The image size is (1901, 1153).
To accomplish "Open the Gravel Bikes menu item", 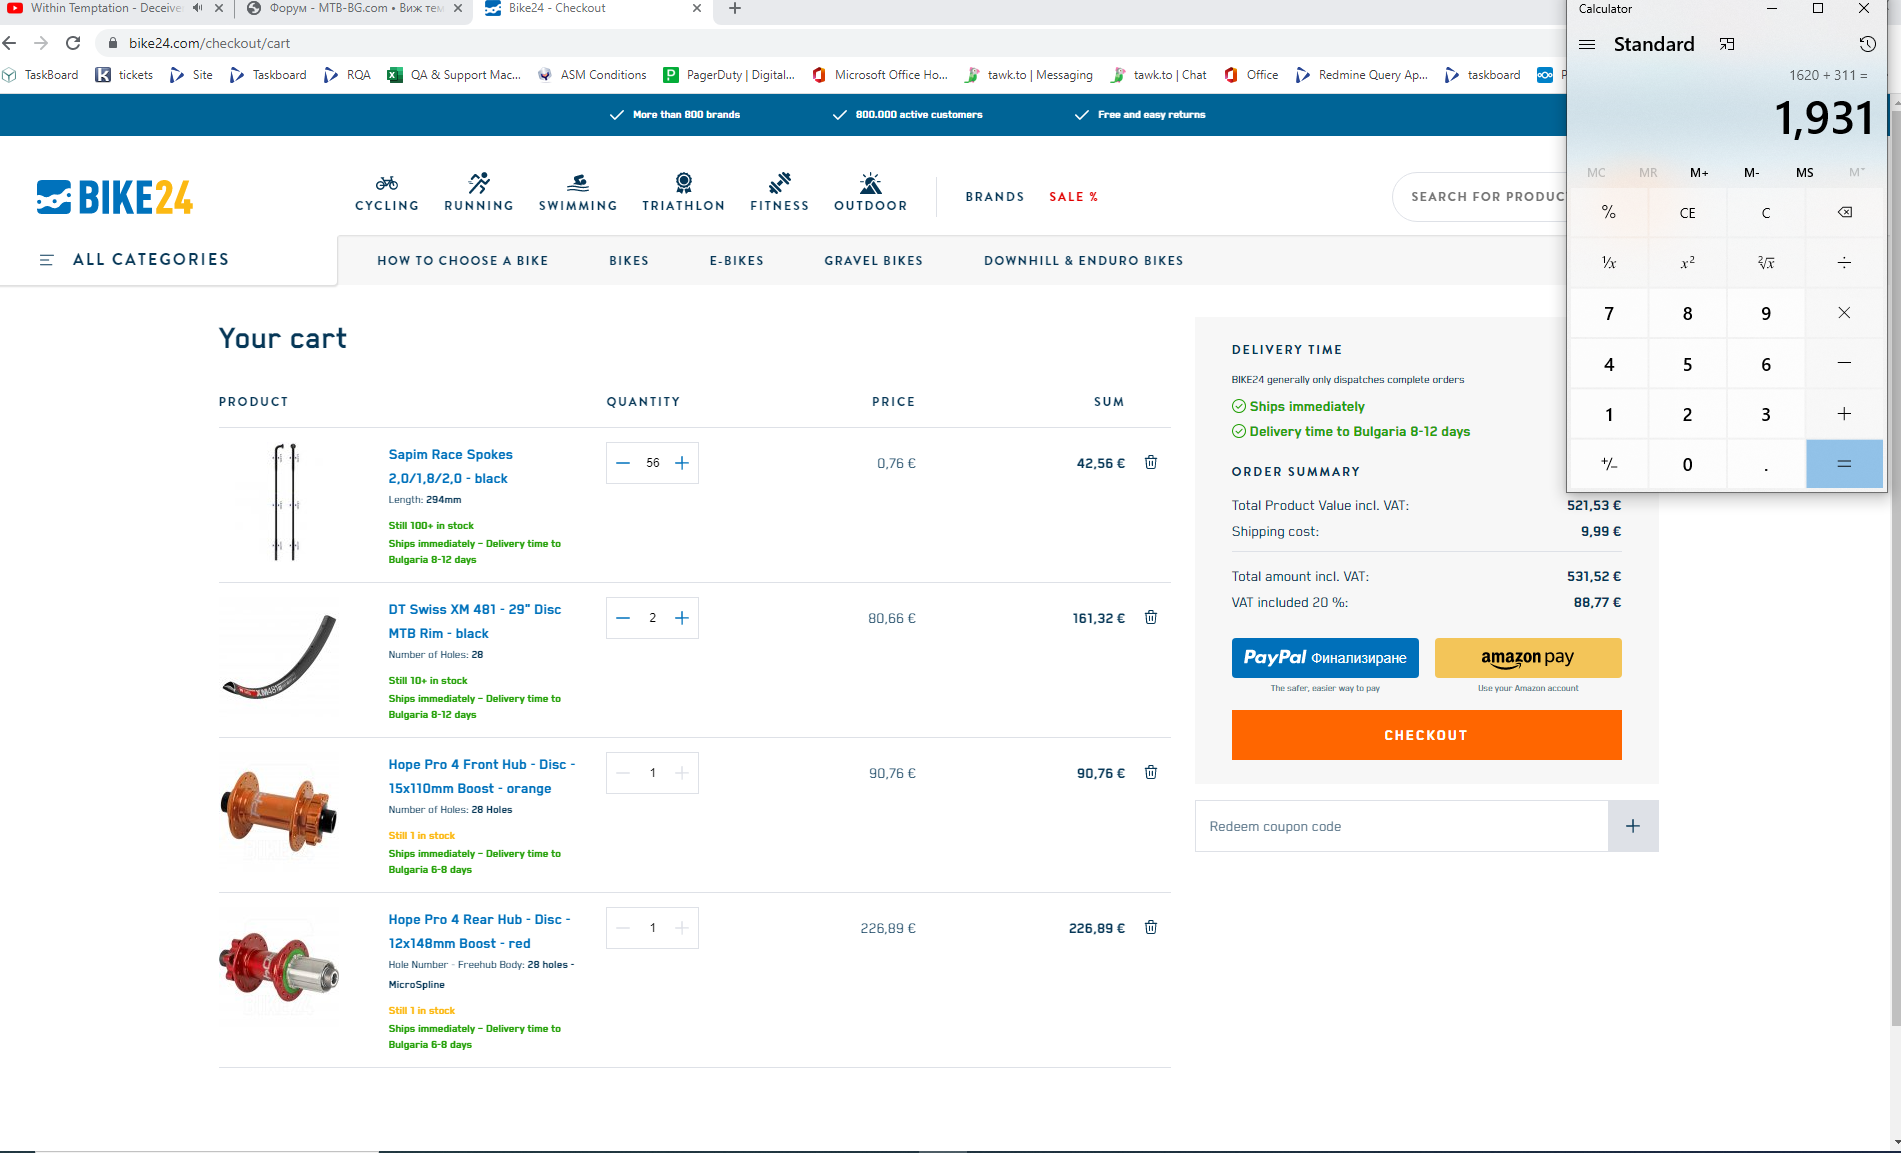I will coord(873,261).
